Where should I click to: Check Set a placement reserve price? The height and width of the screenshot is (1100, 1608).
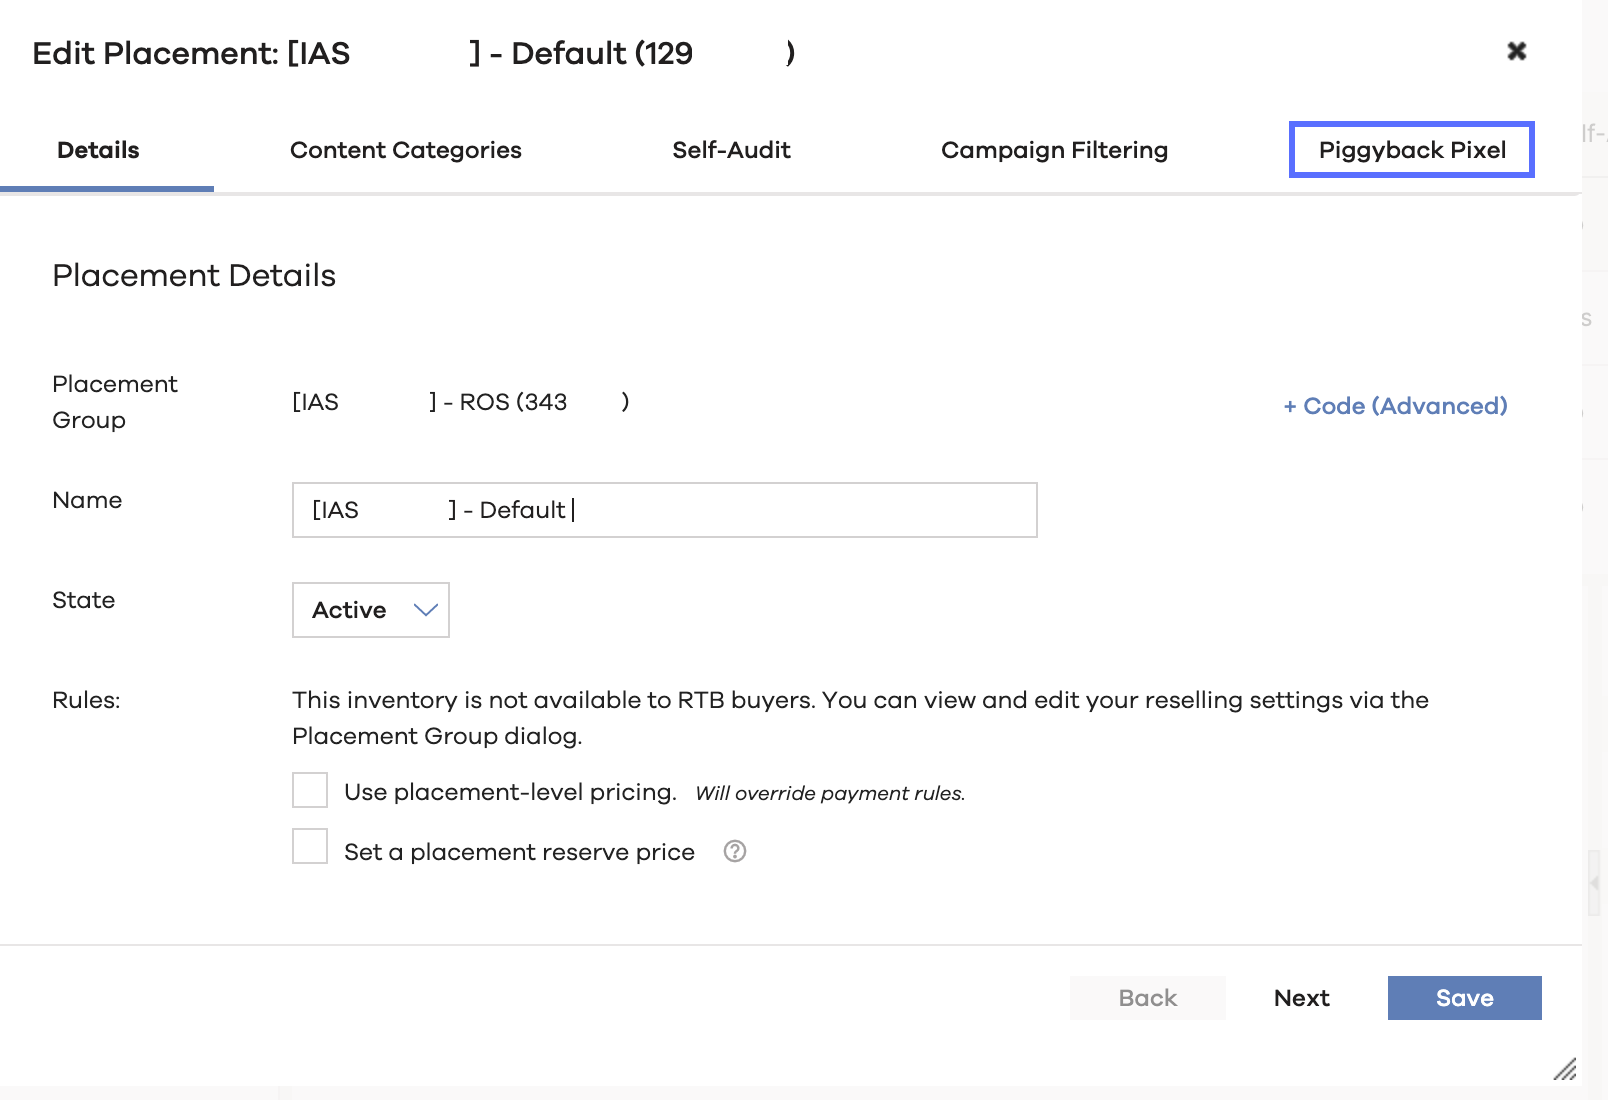310,846
